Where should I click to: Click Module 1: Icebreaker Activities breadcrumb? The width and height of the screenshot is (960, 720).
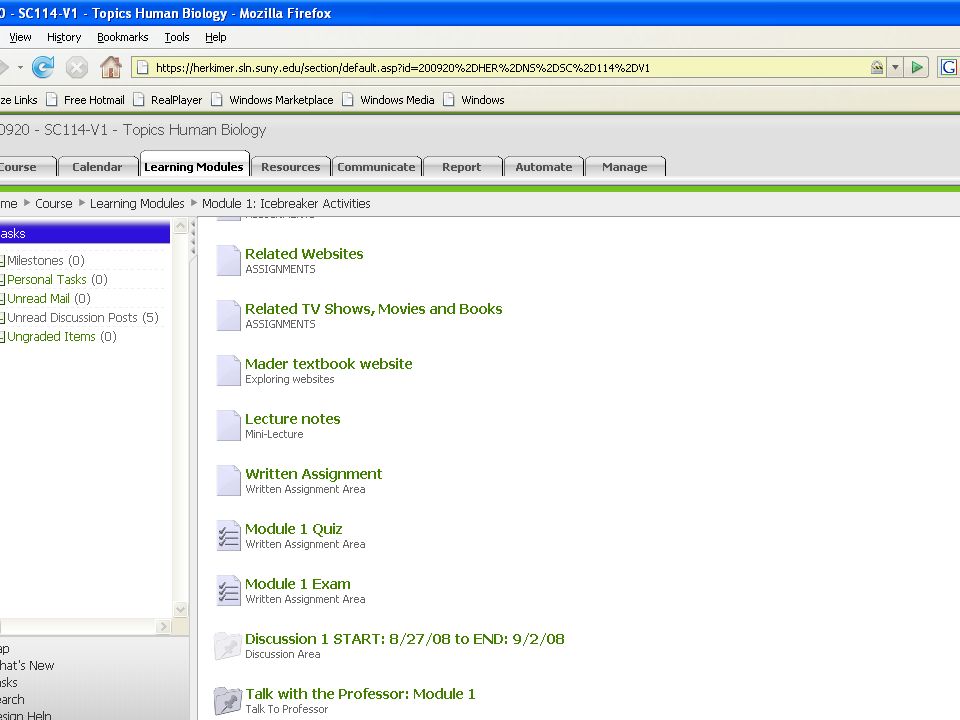[286, 203]
